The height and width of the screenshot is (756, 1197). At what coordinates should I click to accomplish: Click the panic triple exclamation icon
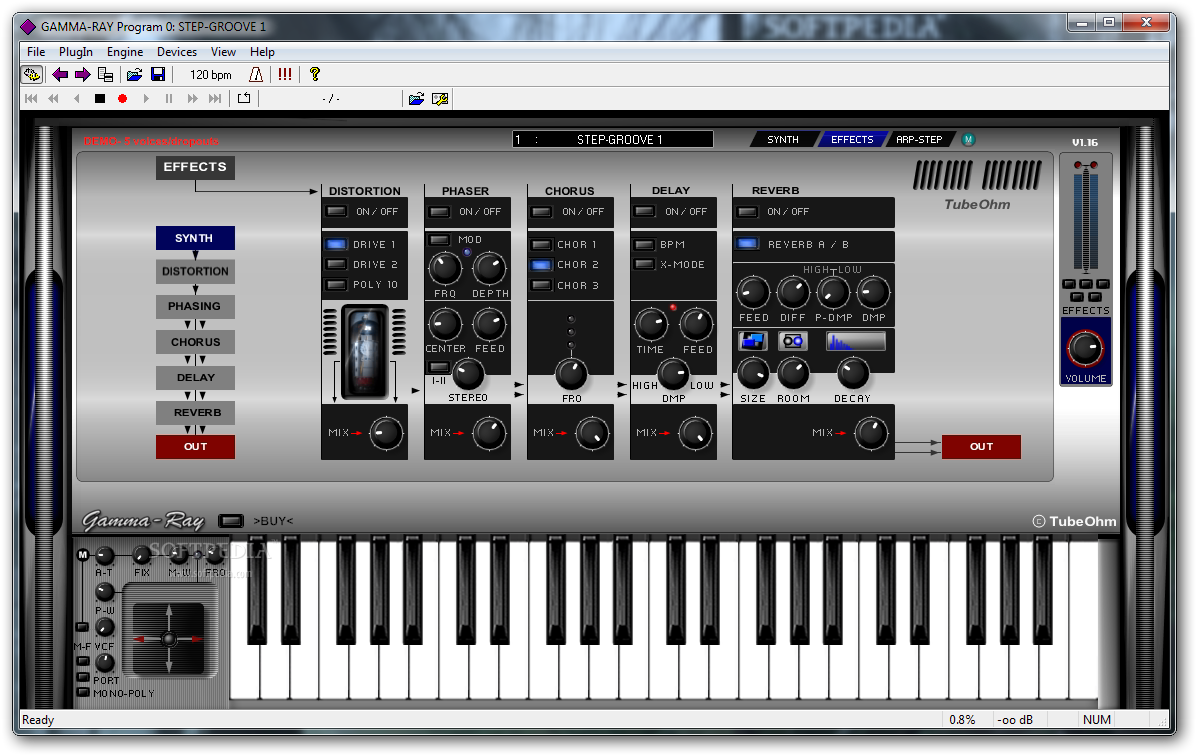(x=285, y=75)
